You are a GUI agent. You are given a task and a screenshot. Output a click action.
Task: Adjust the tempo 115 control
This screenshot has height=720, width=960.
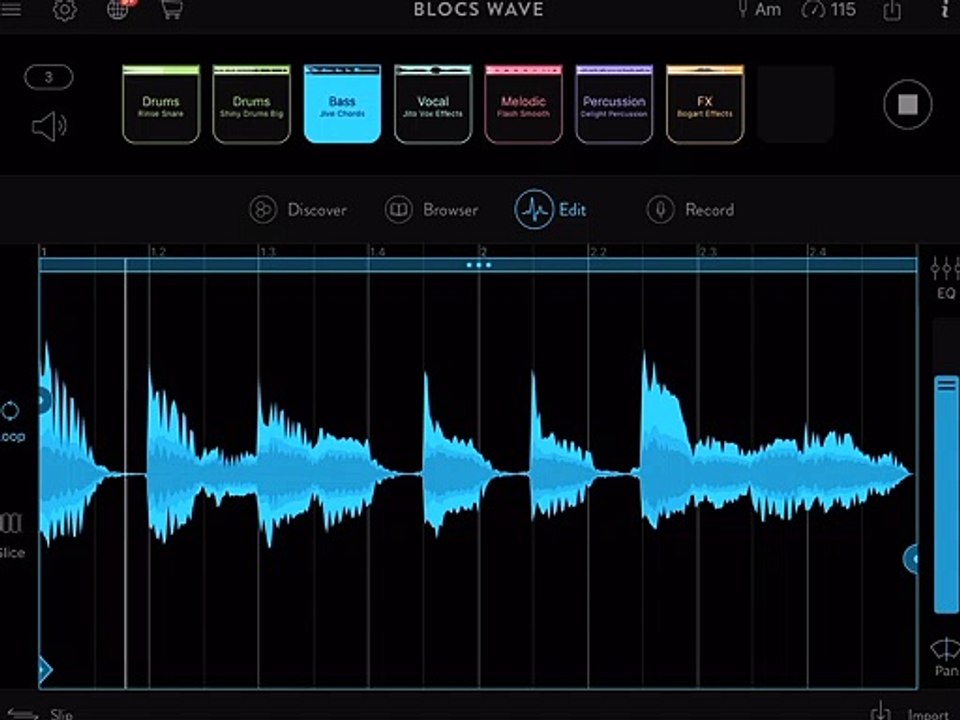click(x=829, y=9)
